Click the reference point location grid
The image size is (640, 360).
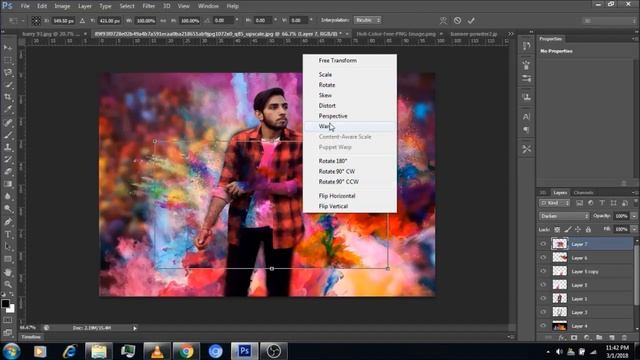pyautogui.click(x=36, y=20)
